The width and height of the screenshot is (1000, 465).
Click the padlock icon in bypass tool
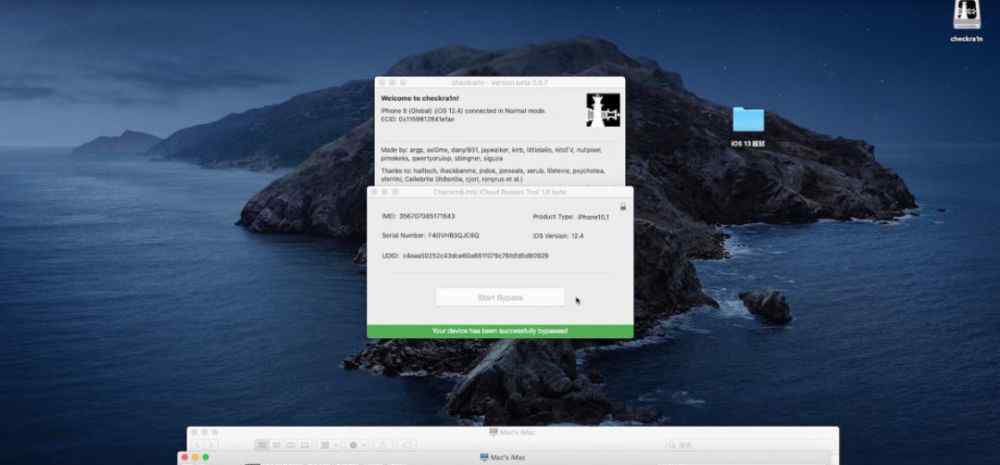(622, 207)
